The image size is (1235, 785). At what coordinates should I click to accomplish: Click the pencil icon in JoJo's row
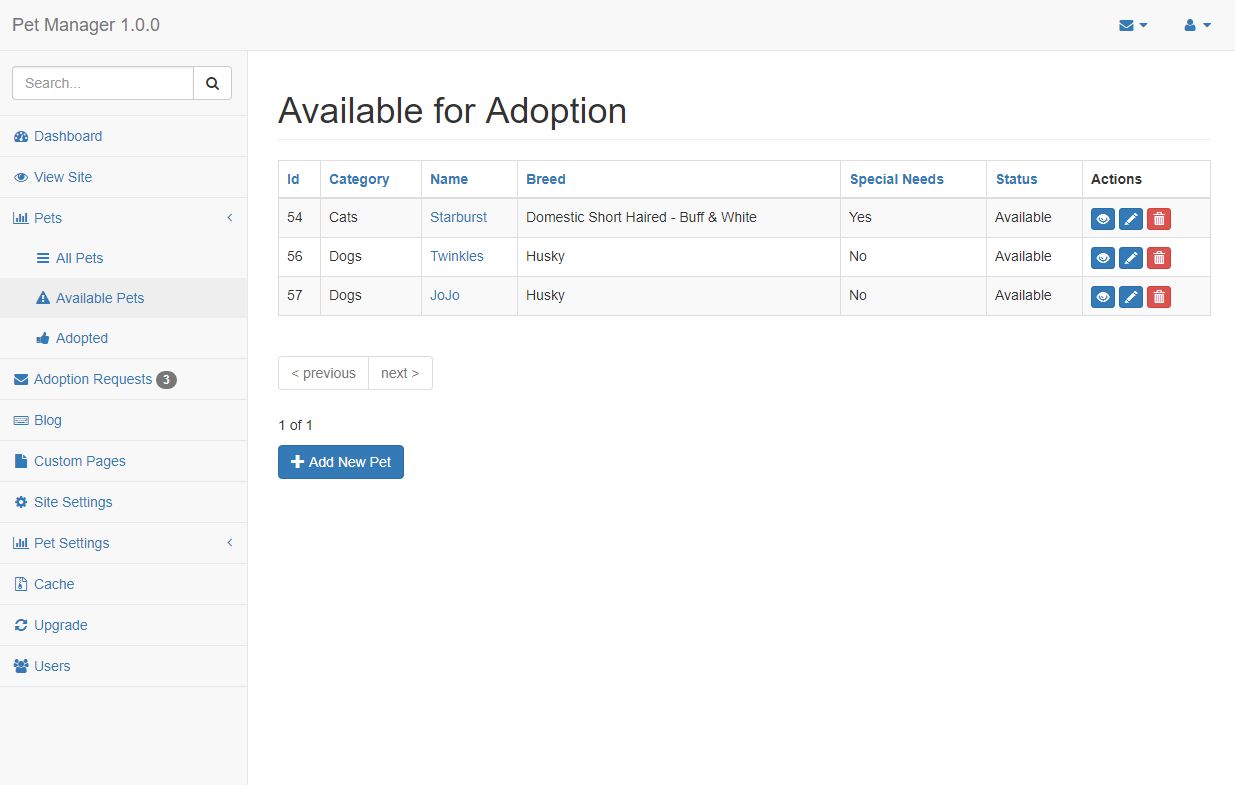click(x=1131, y=297)
